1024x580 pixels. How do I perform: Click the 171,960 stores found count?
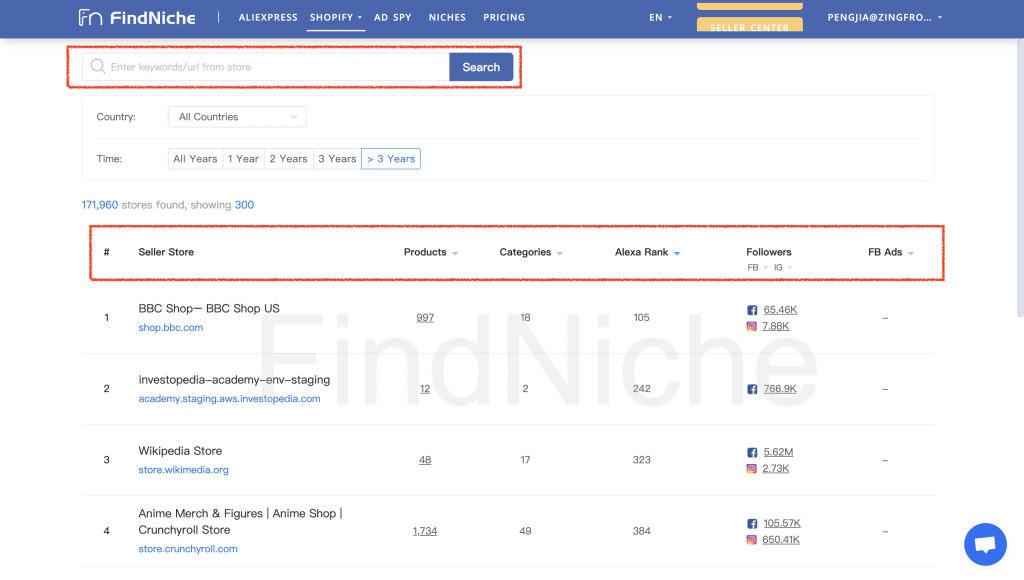(x=99, y=205)
